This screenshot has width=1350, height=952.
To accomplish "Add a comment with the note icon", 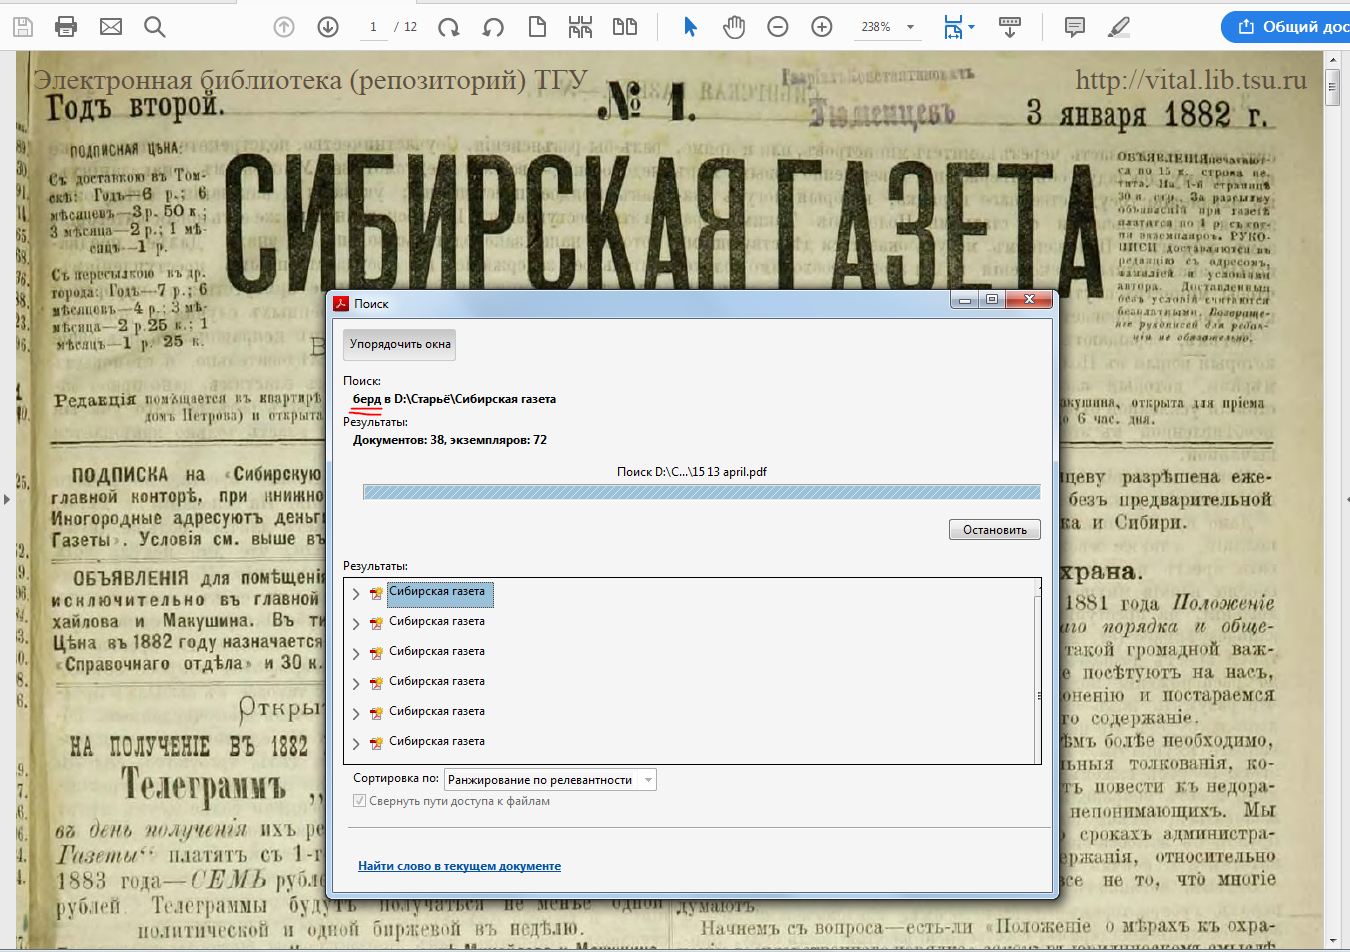I will click(x=1075, y=27).
